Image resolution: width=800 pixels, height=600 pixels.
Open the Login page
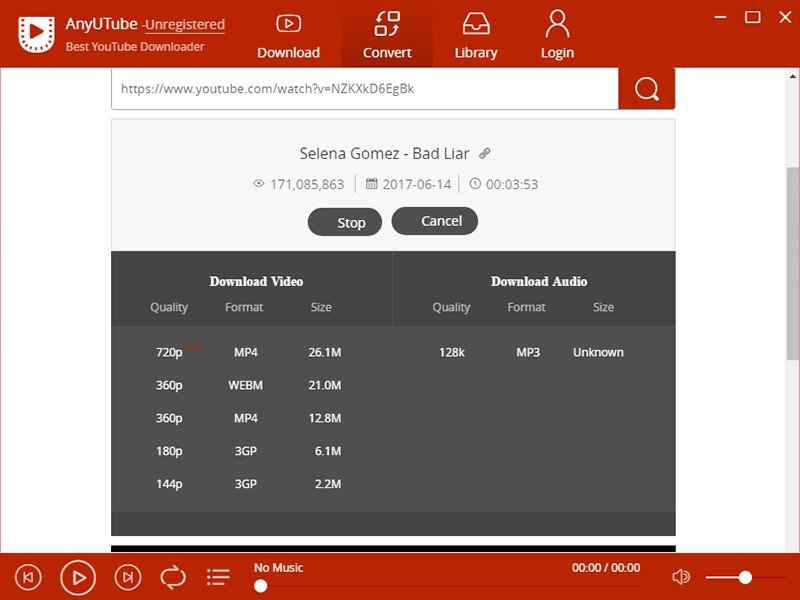tap(557, 36)
